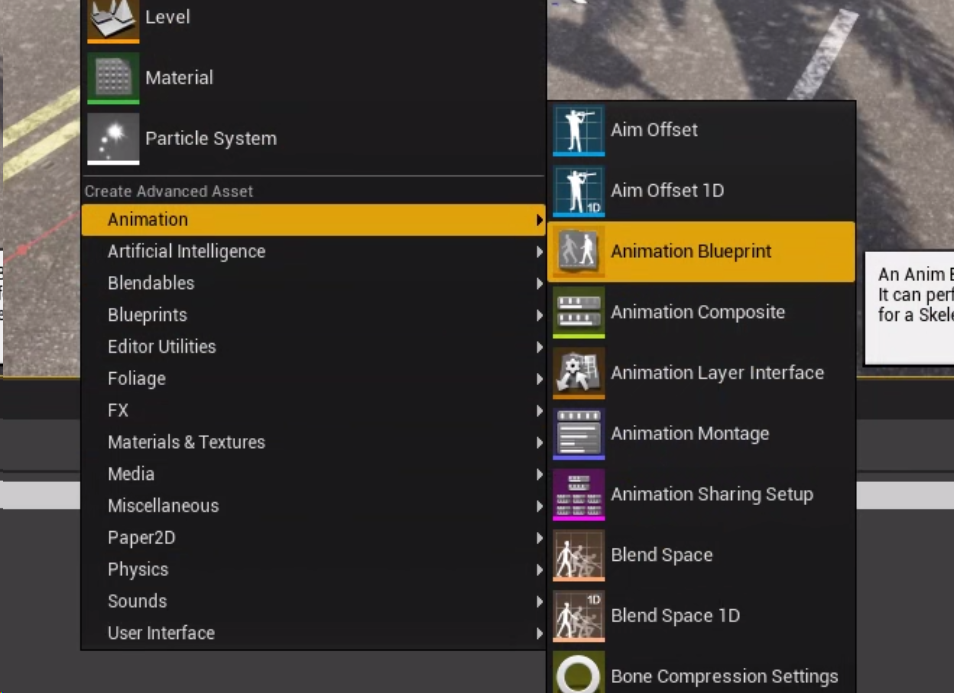Click the Bone Compression Settings icon
Image resolution: width=954 pixels, height=693 pixels.
[x=579, y=676]
